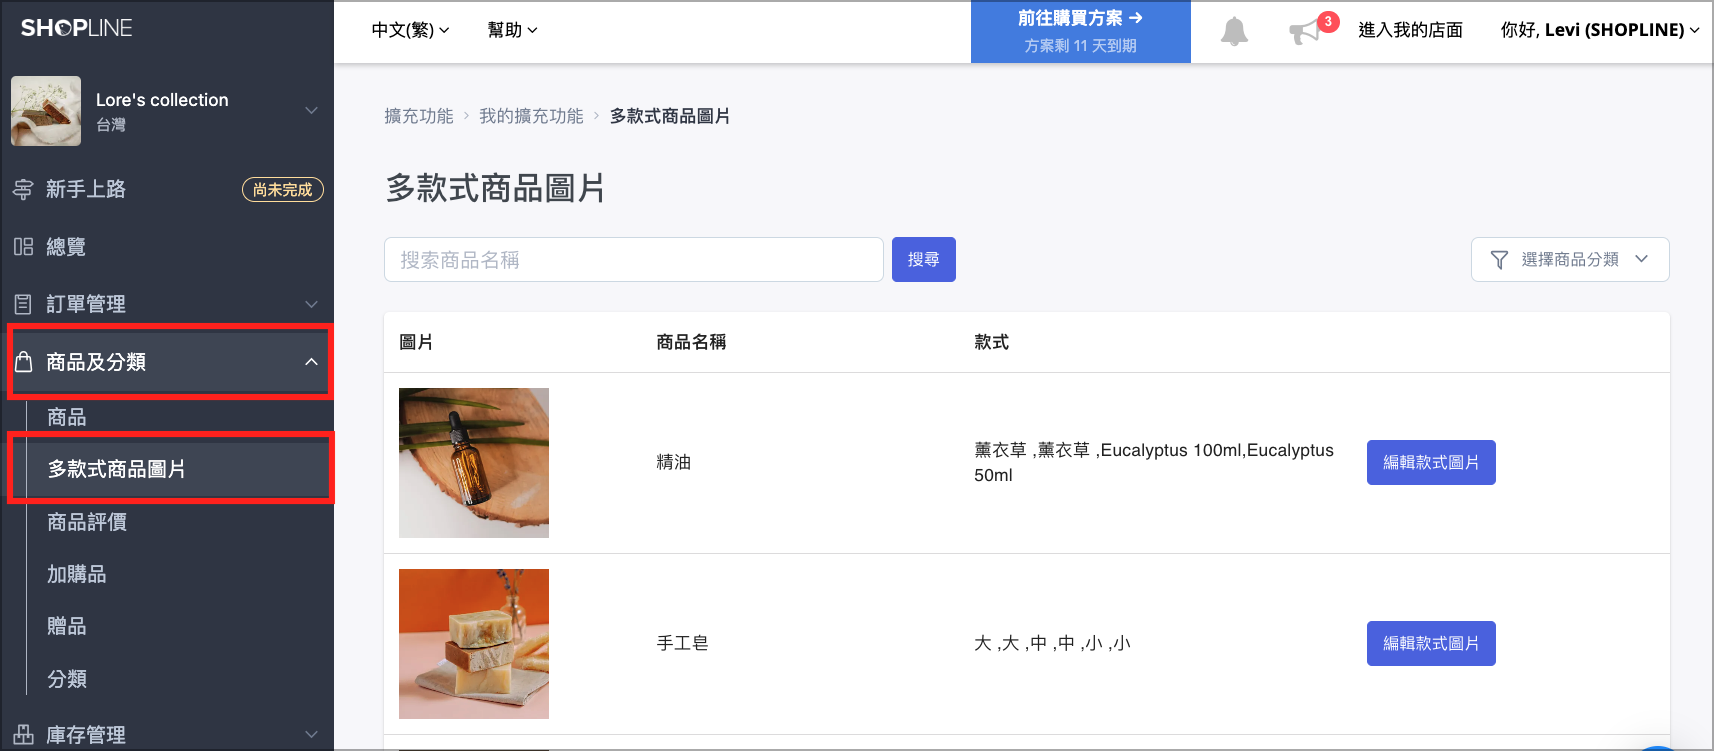Open 加購品 submenu item
This screenshot has width=1714, height=751.
click(x=77, y=574)
